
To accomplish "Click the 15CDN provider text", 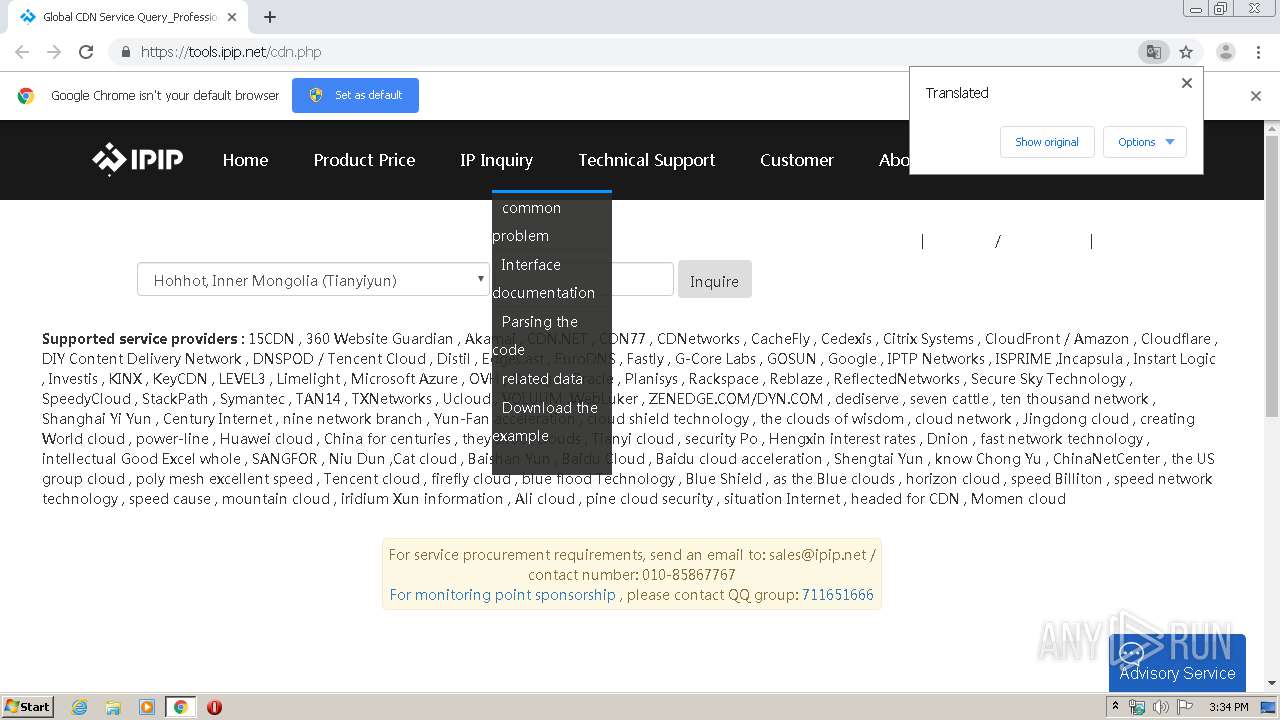I will (271, 339).
